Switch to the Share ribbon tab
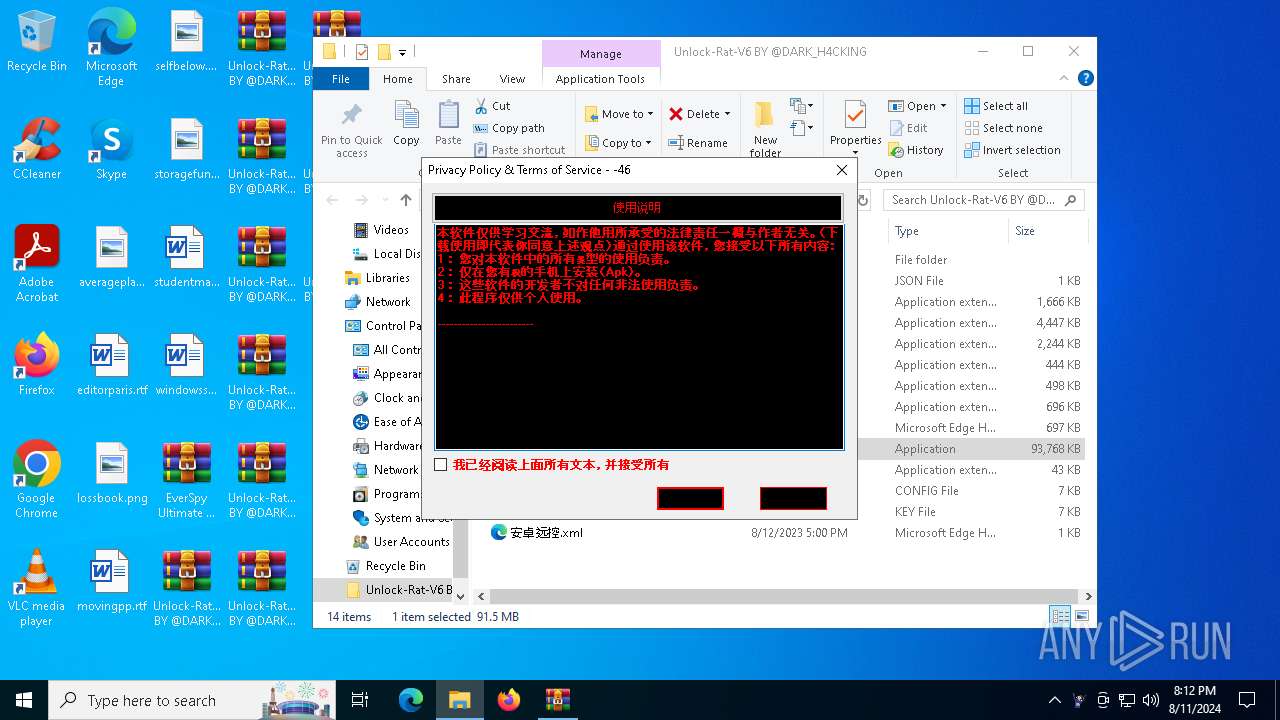 point(456,79)
